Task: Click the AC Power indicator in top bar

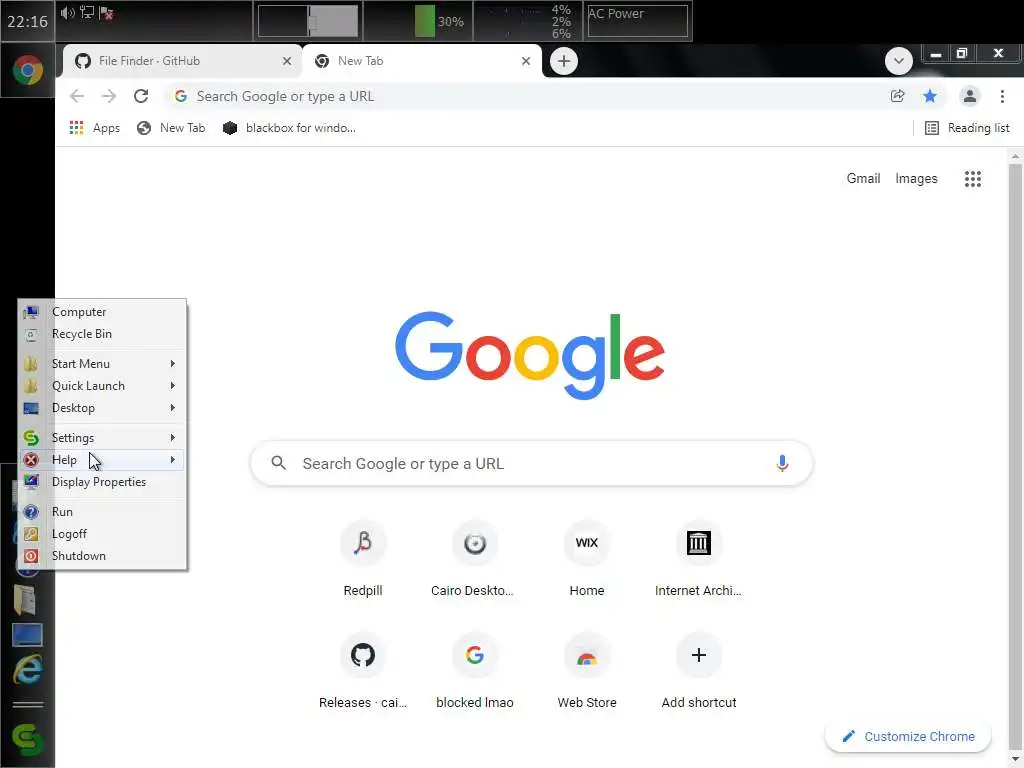Action: pos(637,21)
